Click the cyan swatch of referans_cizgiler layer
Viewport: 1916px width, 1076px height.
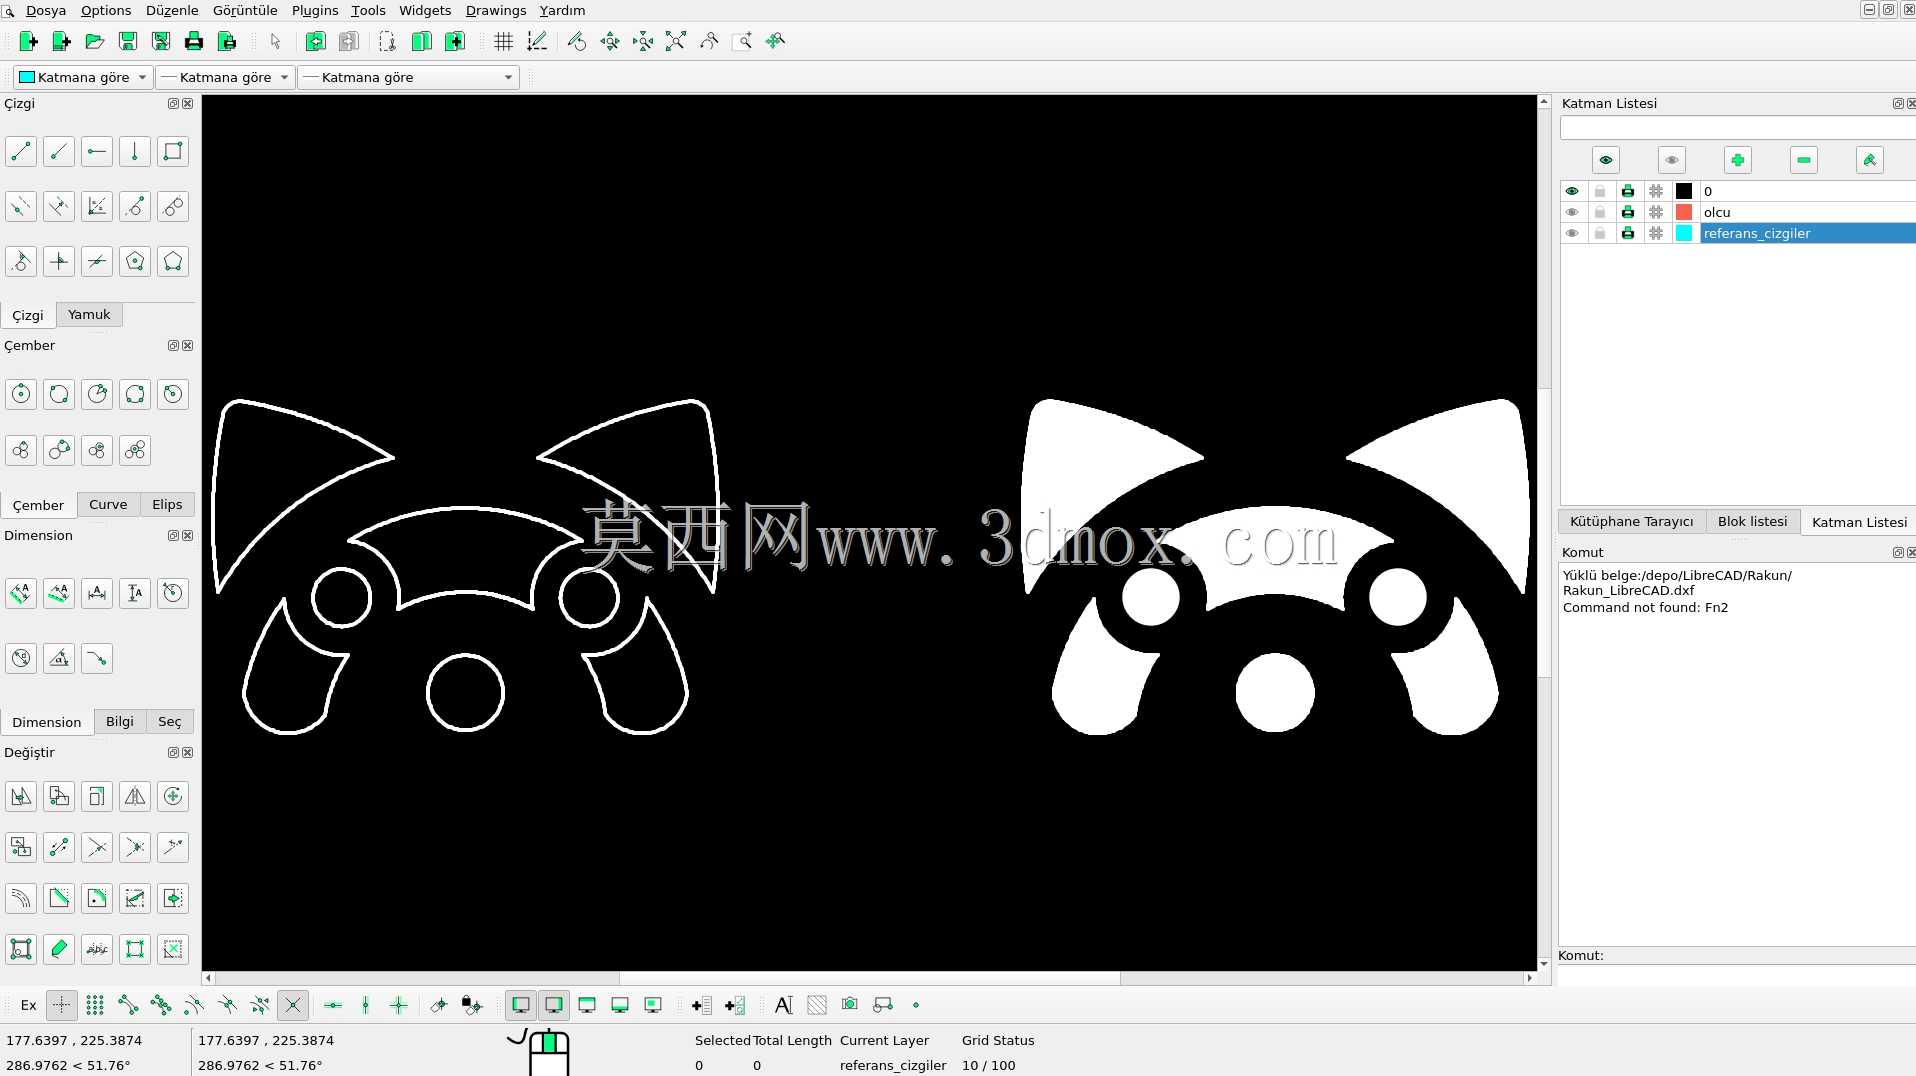(1684, 233)
